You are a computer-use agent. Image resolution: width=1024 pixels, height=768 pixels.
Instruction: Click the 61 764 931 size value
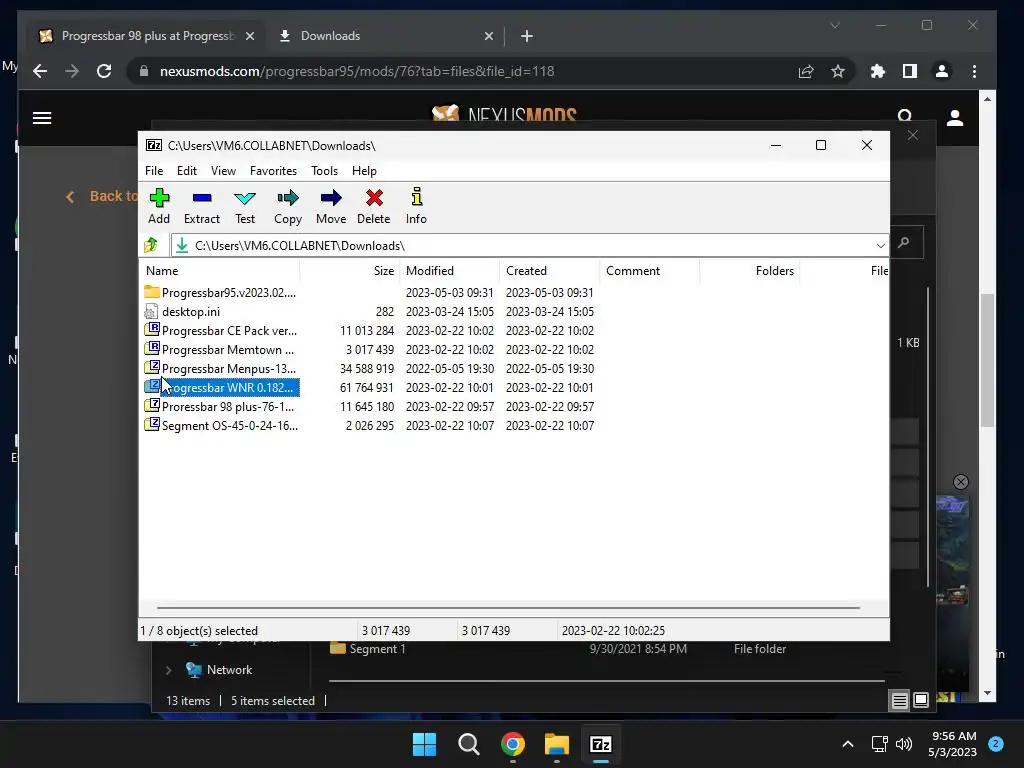(366, 387)
